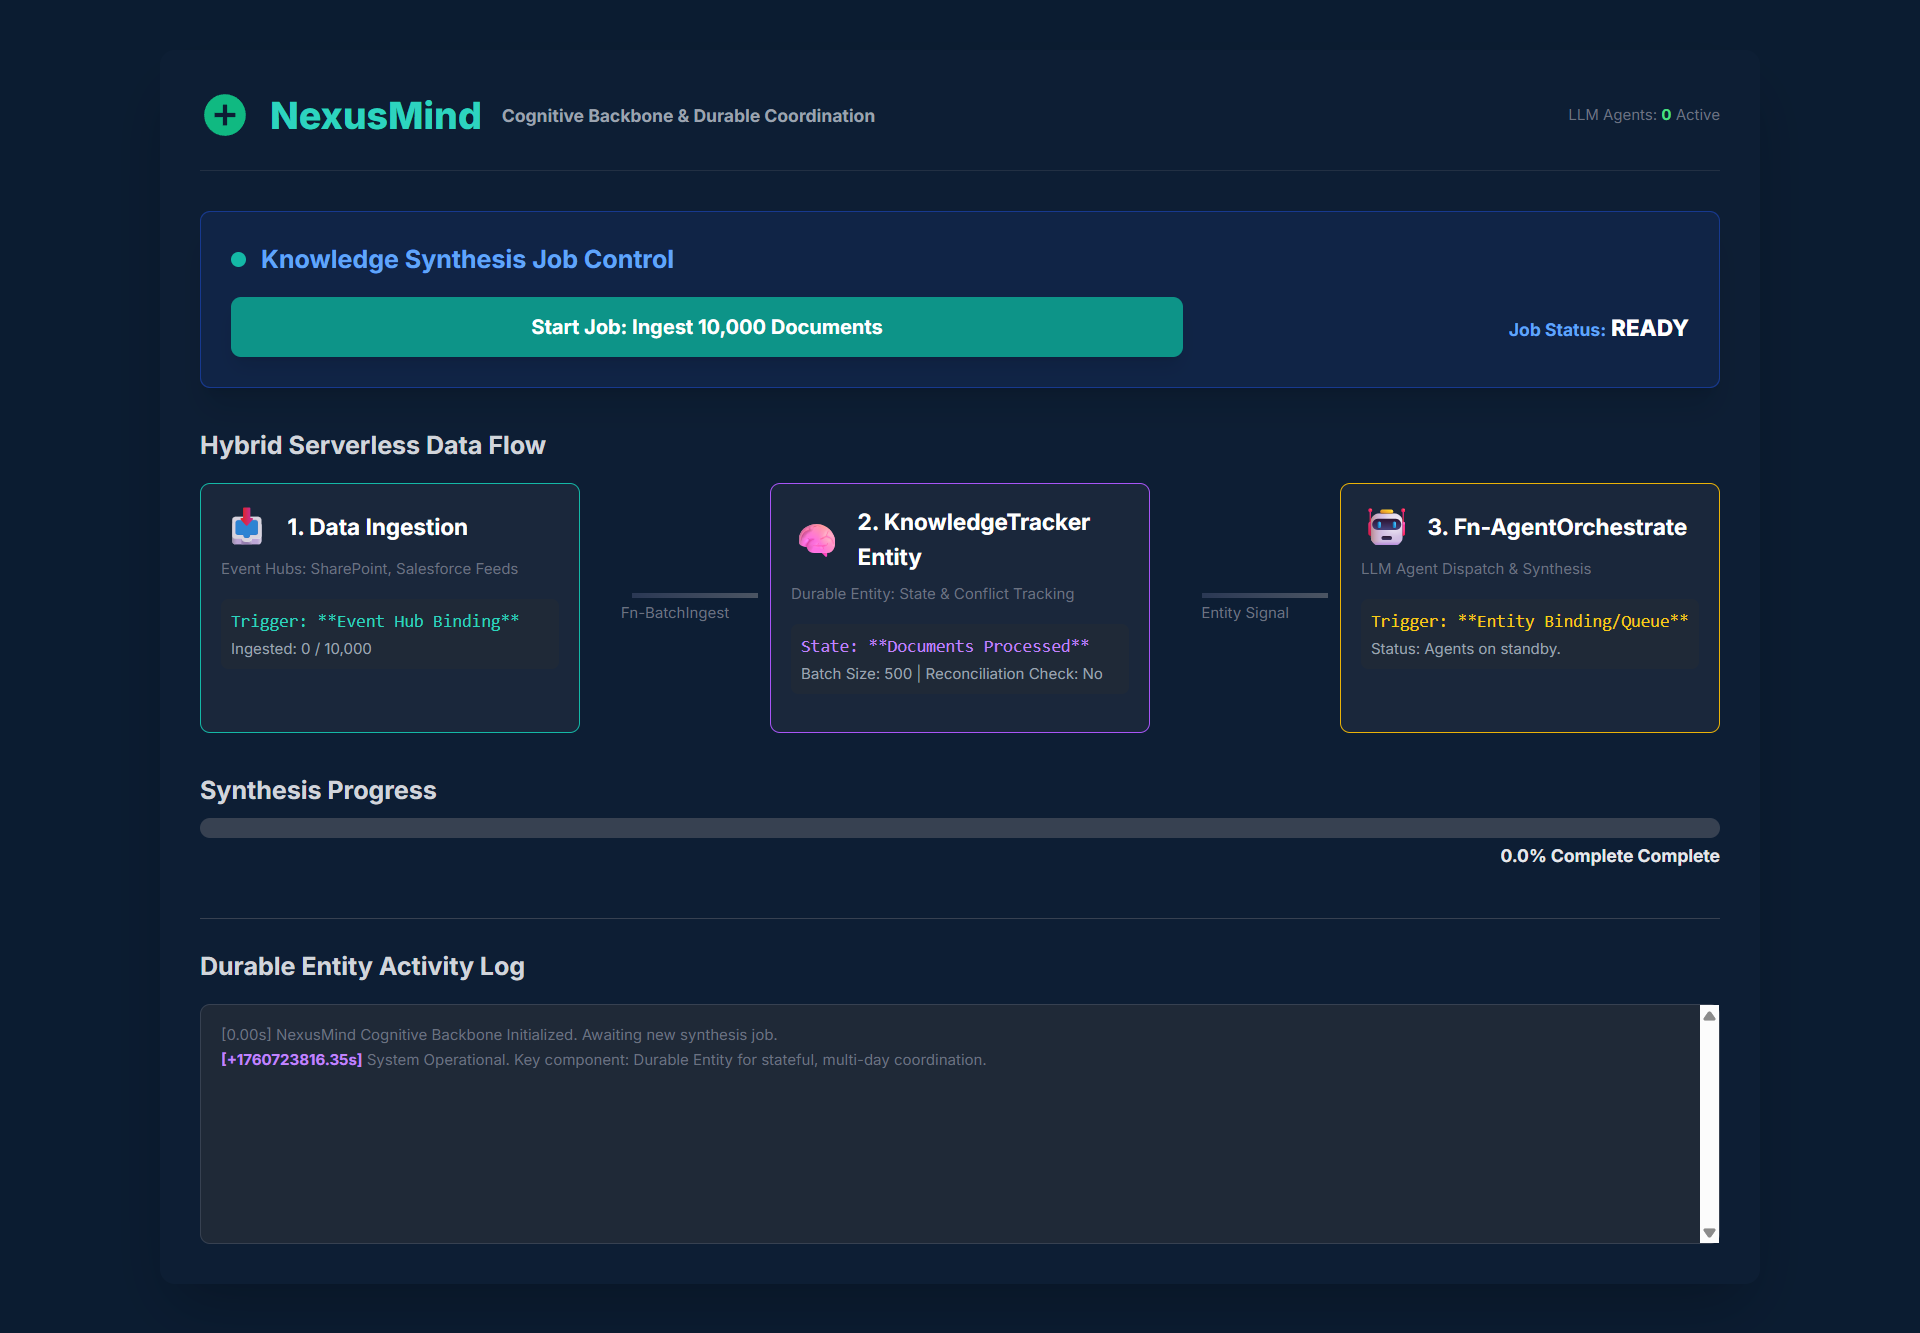Screen dimensions: 1920x1333
Task: Click the 0.0% Complete progress label
Action: click(x=1608, y=856)
